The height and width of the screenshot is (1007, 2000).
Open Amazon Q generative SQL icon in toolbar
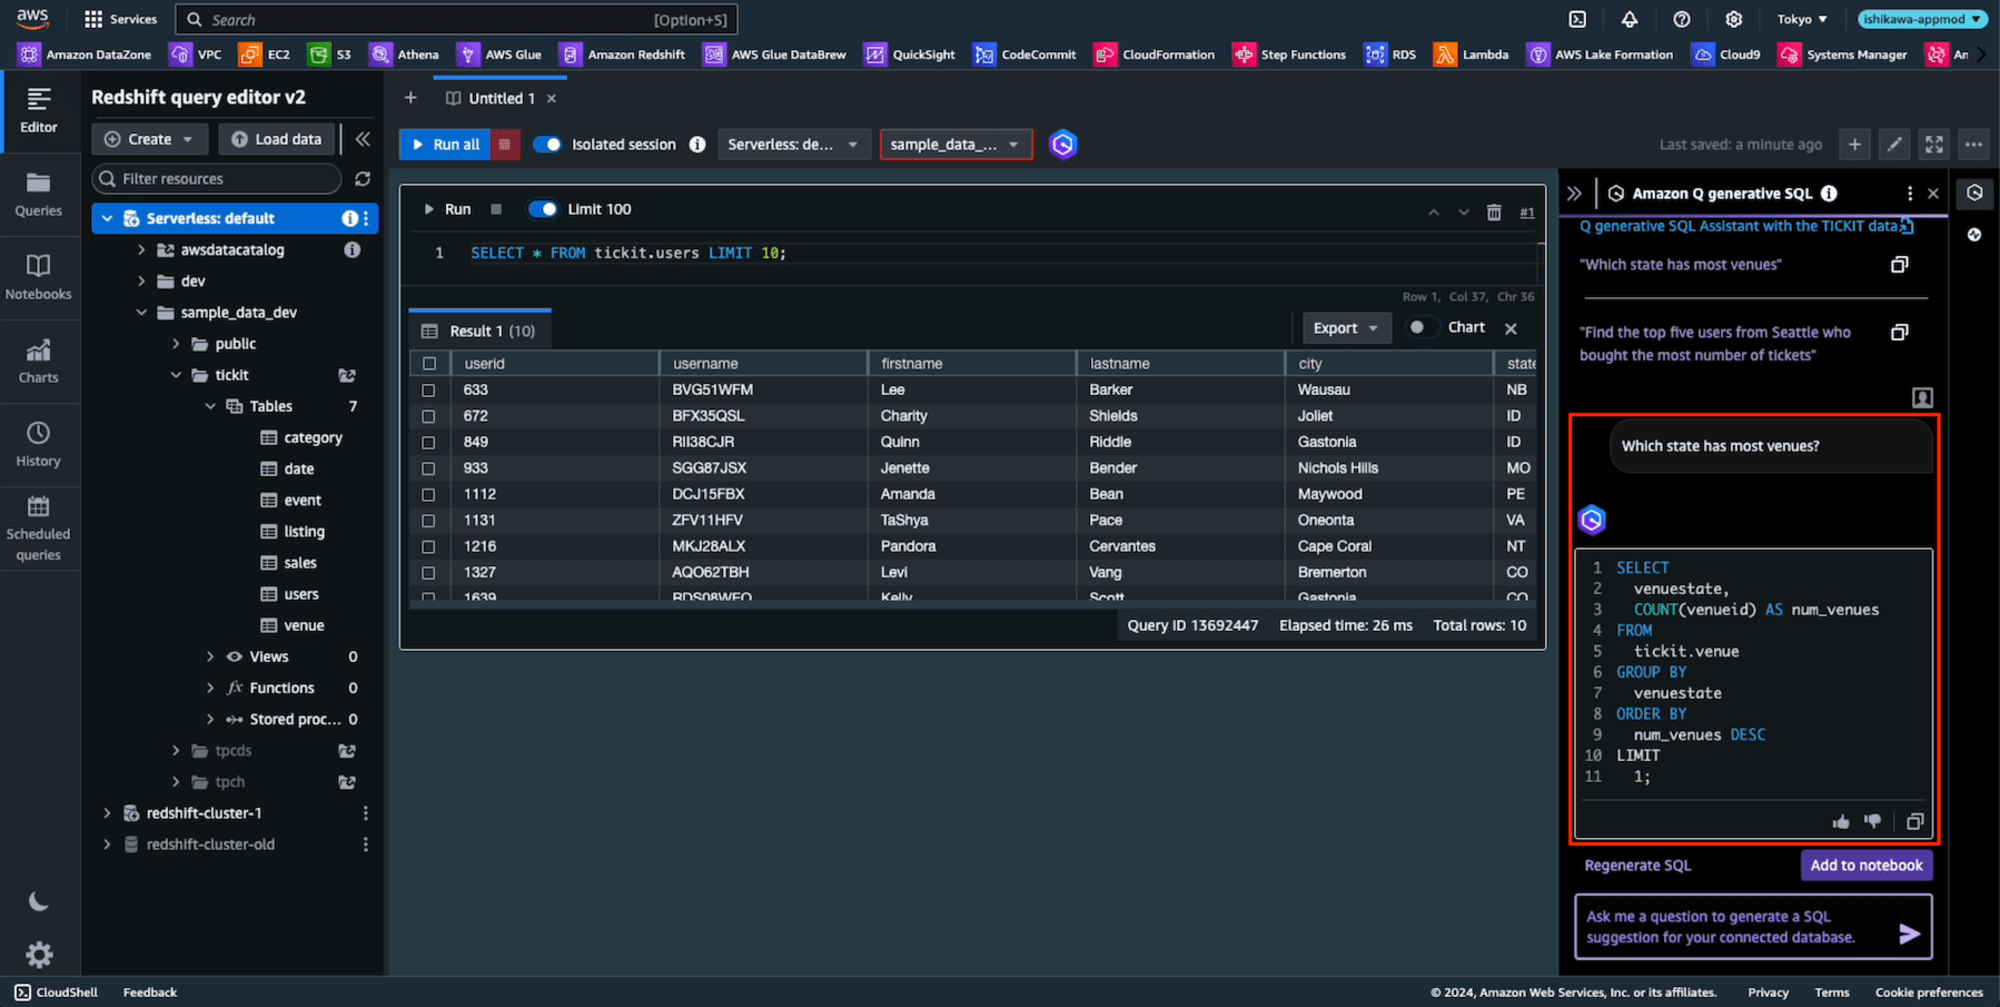[x=1063, y=144]
